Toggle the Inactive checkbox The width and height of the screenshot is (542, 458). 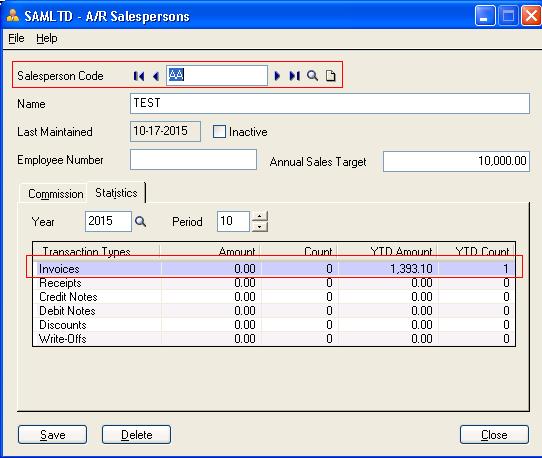219,132
